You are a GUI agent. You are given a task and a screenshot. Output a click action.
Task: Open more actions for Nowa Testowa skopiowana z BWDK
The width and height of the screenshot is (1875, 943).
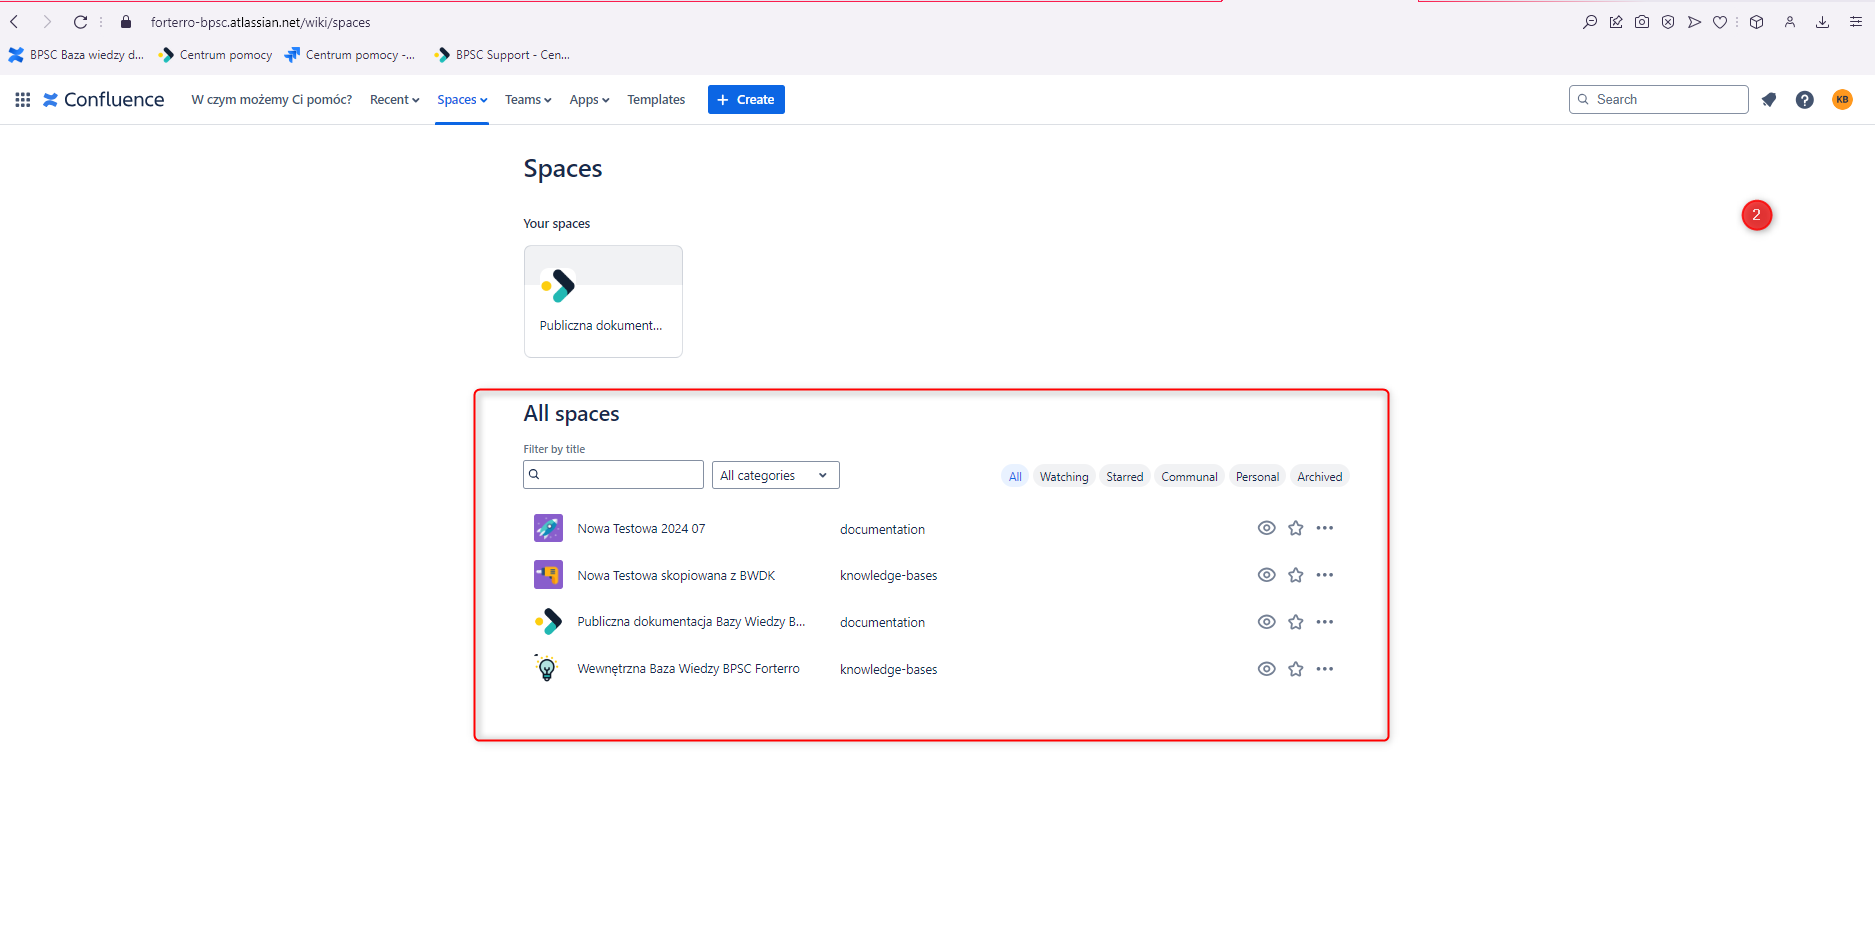(x=1325, y=575)
